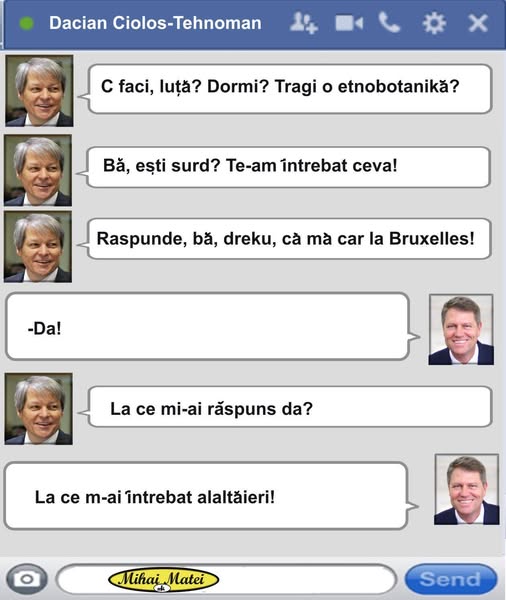Select the avatar next to the '-Da!' reply

(x=461, y=329)
